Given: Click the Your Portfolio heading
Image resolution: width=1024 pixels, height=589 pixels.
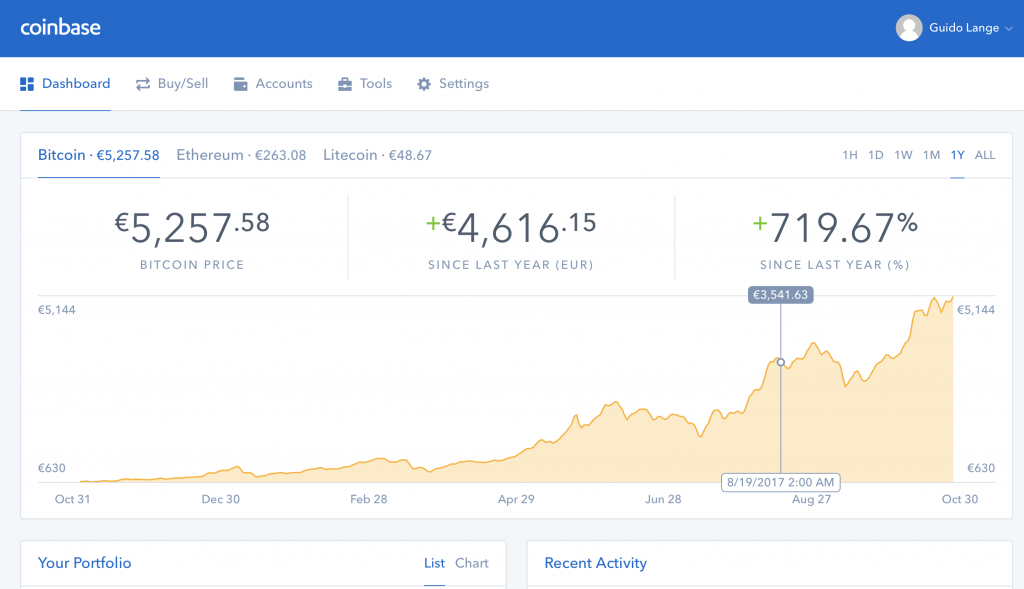Looking at the screenshot, I should [x=84, y=563].
